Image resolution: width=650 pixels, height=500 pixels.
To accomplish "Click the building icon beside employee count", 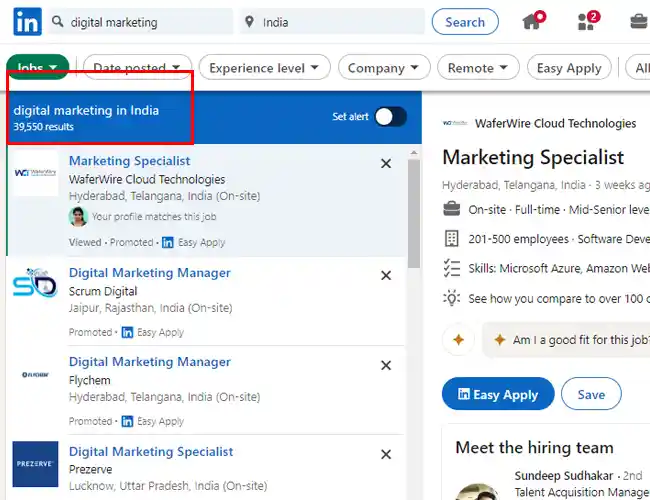I will point(451,239).
